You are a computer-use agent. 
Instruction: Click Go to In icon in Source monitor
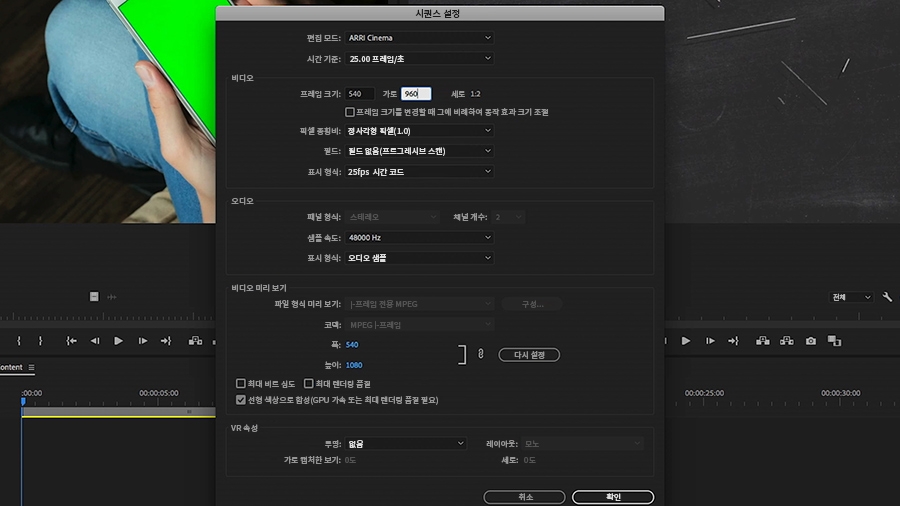[x=71, y=341]
